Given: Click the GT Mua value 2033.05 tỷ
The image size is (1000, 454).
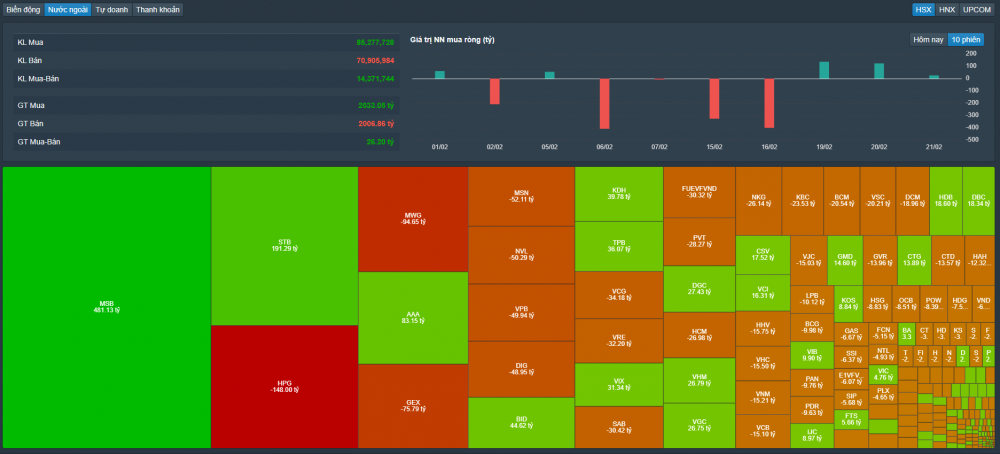Looking at the screenshot, I should point(376,105).
